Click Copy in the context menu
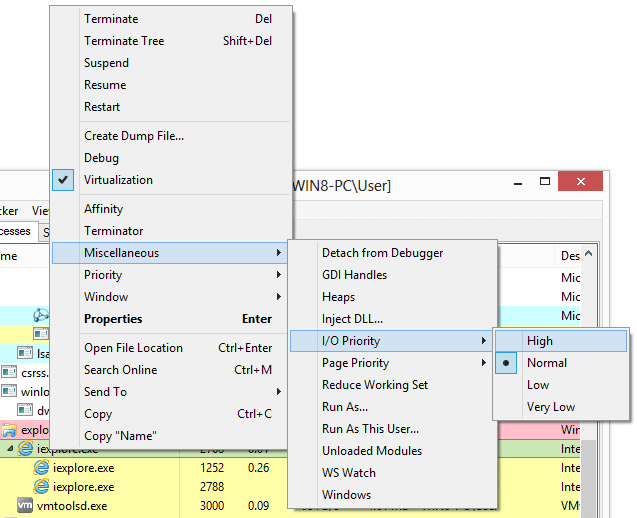 click(170, 414)
